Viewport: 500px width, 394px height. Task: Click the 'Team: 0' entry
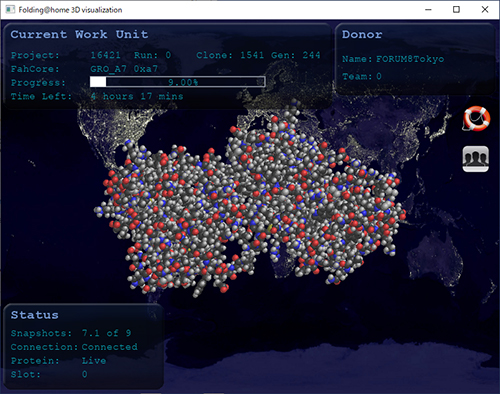tap(362, 76)
